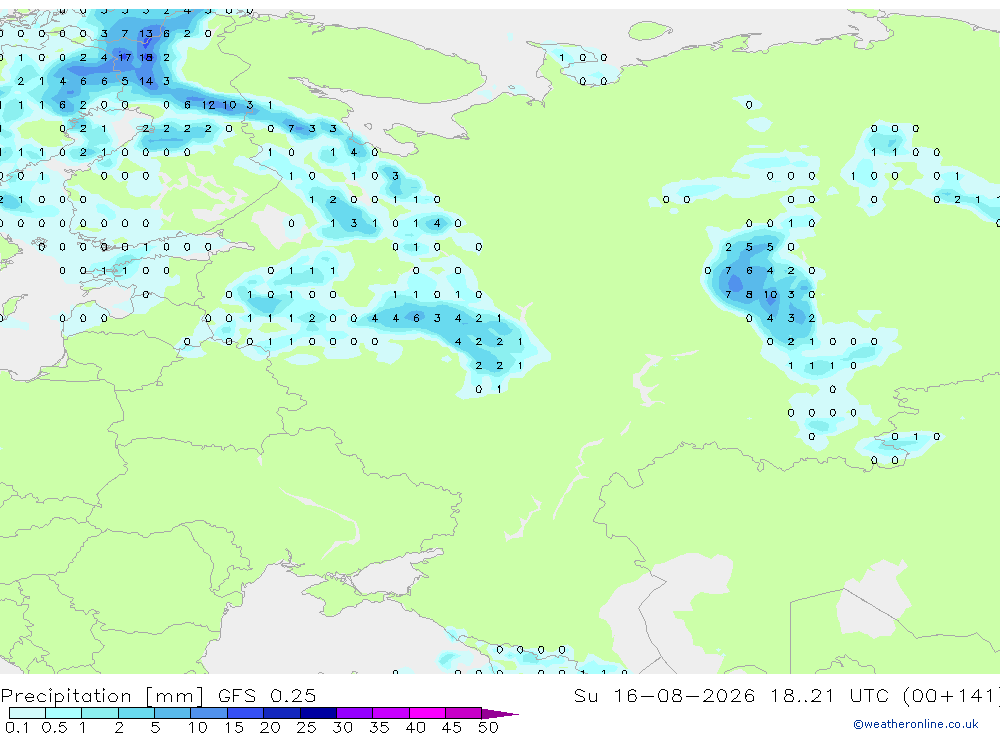Click the over-50 mm legend arrow tip
Image resolution: width=1000 pixels, height=733 pixels.
pos(501,713)
